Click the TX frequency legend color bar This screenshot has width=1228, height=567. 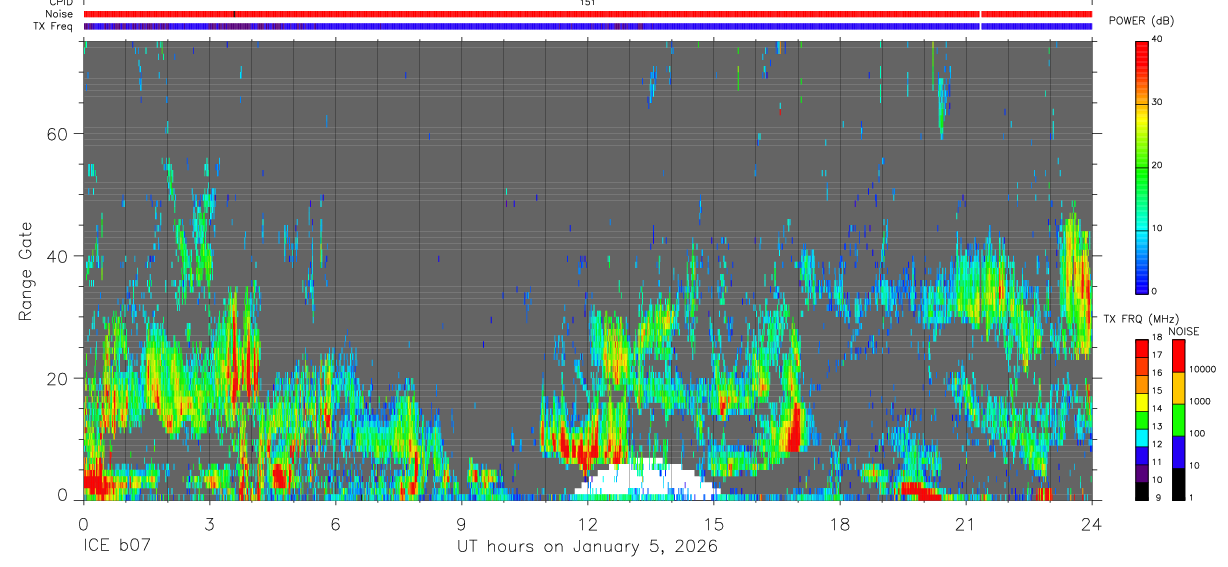tap(1142, 419)
